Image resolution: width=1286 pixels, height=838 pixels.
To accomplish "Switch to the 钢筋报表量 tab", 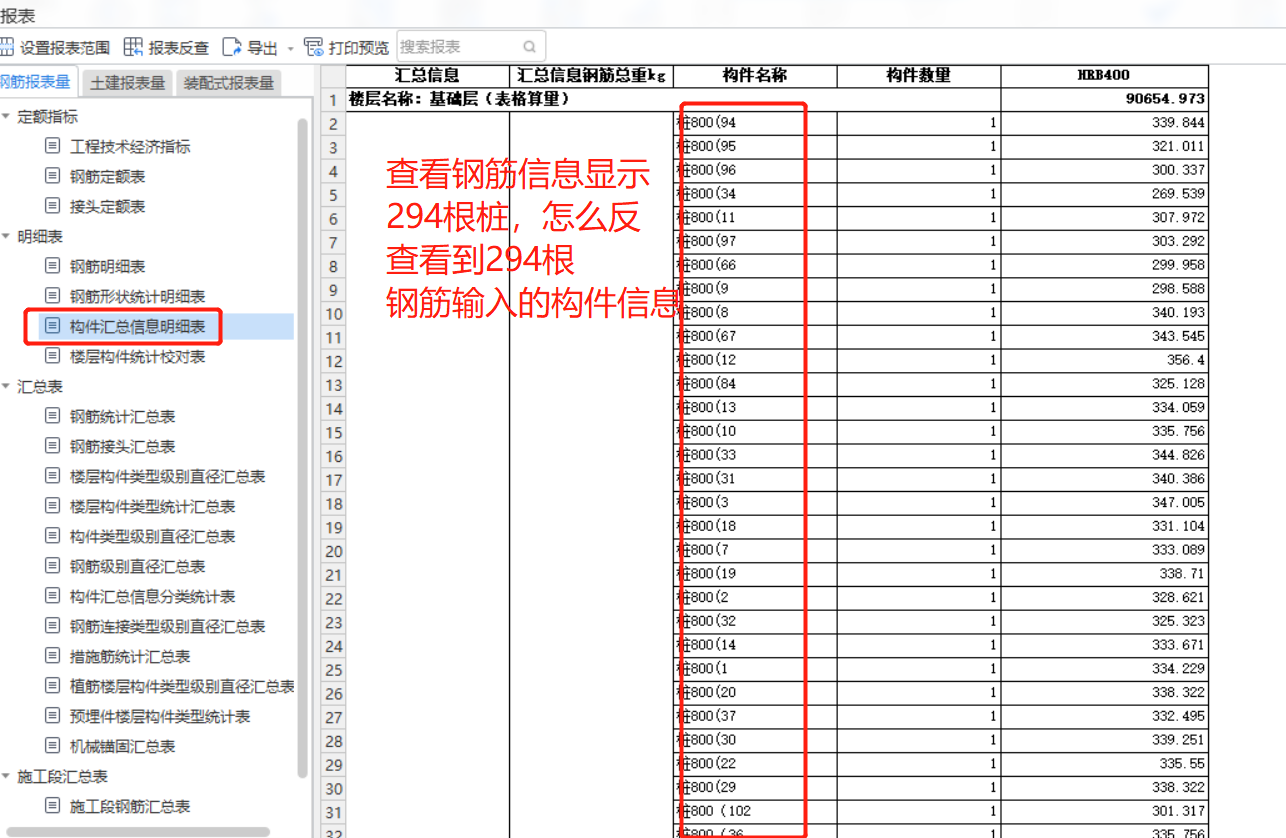I will pyautogui.click(x=37, y=82).
